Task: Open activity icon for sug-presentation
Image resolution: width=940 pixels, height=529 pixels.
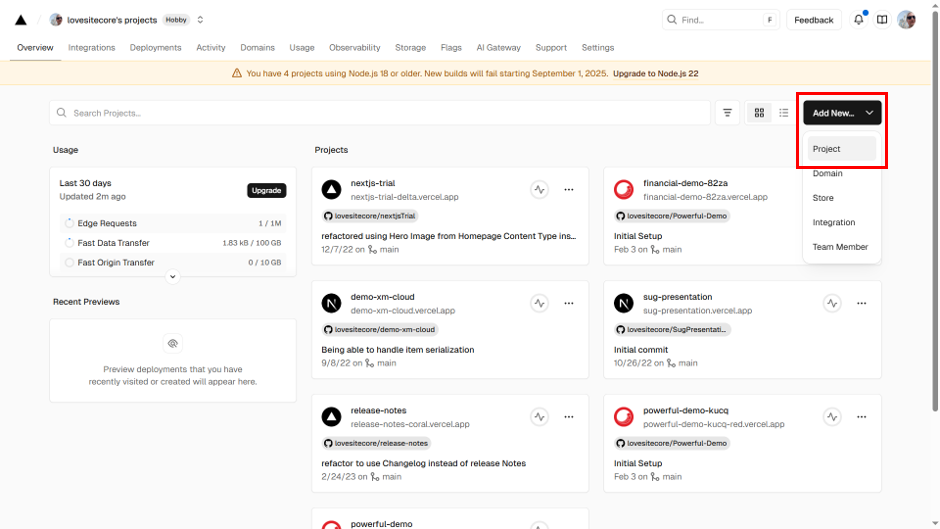Action: tap(832, 303)
